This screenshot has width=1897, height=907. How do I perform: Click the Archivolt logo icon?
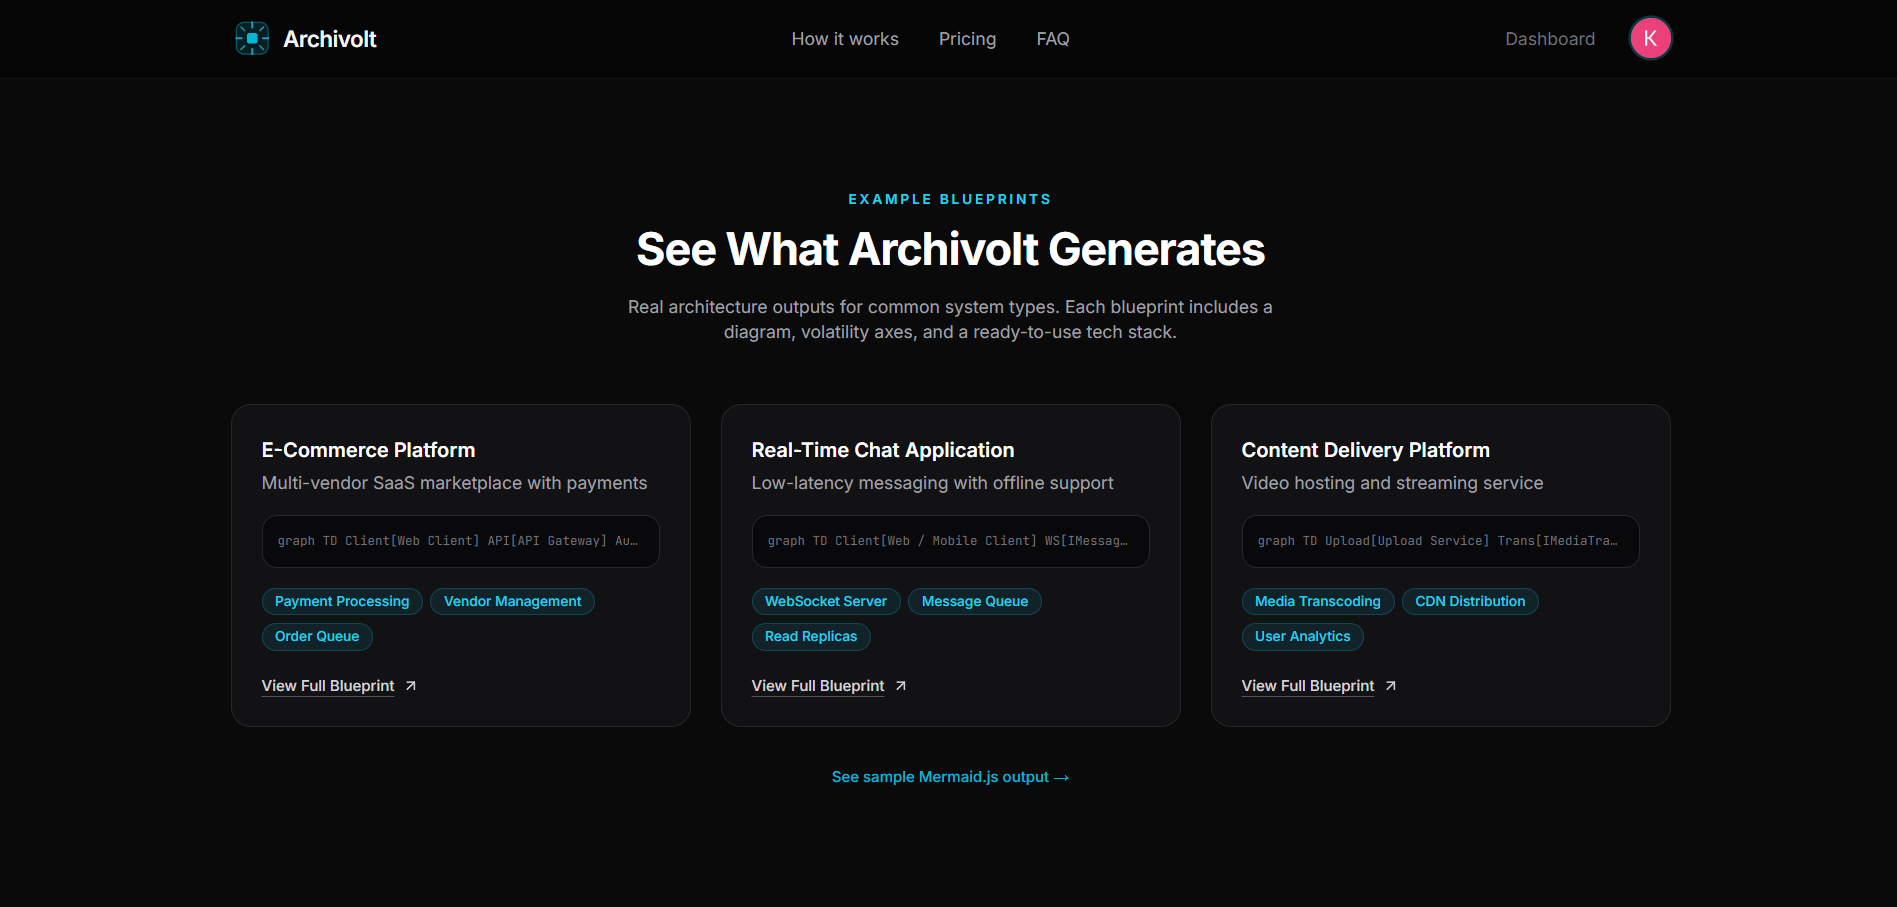tap(252, 38)
